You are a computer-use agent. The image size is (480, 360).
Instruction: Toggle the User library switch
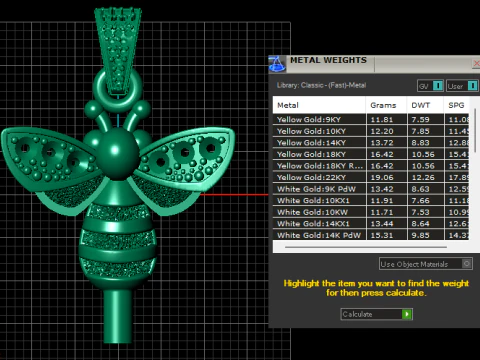[472, 86]
